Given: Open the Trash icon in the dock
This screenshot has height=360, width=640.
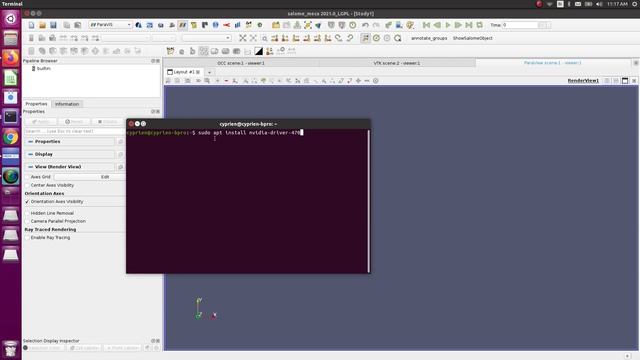Looking at the screenshot, I should click(11, 349).
